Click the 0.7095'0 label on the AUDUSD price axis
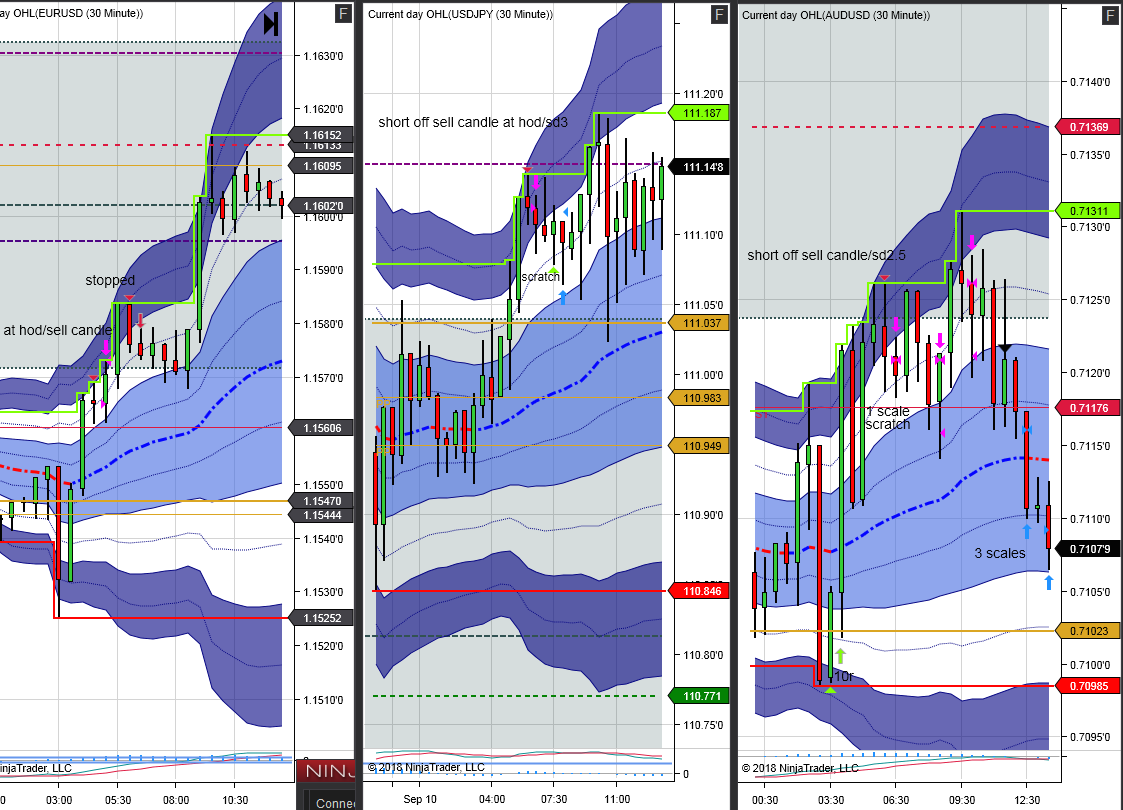This screenshot has height=810, width=1123. click(1090, 737)
